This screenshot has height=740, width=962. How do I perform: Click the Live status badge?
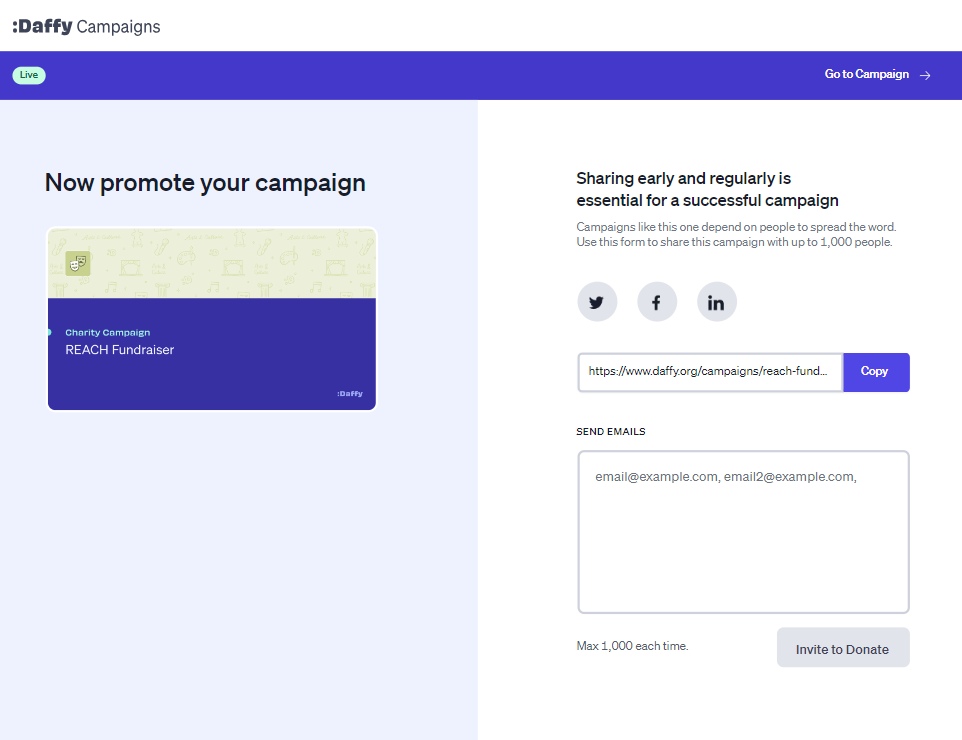tap(29, 75)
